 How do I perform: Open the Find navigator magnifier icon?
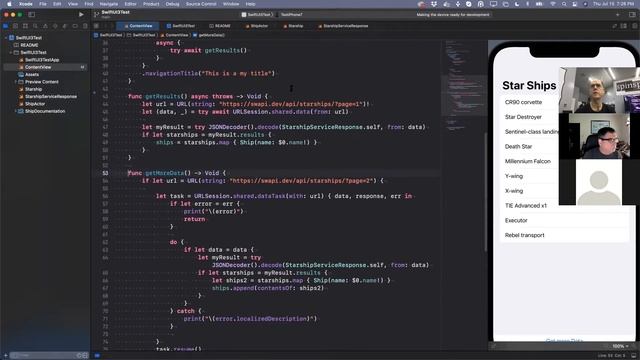pyautogui.click(x=35, y=26)
